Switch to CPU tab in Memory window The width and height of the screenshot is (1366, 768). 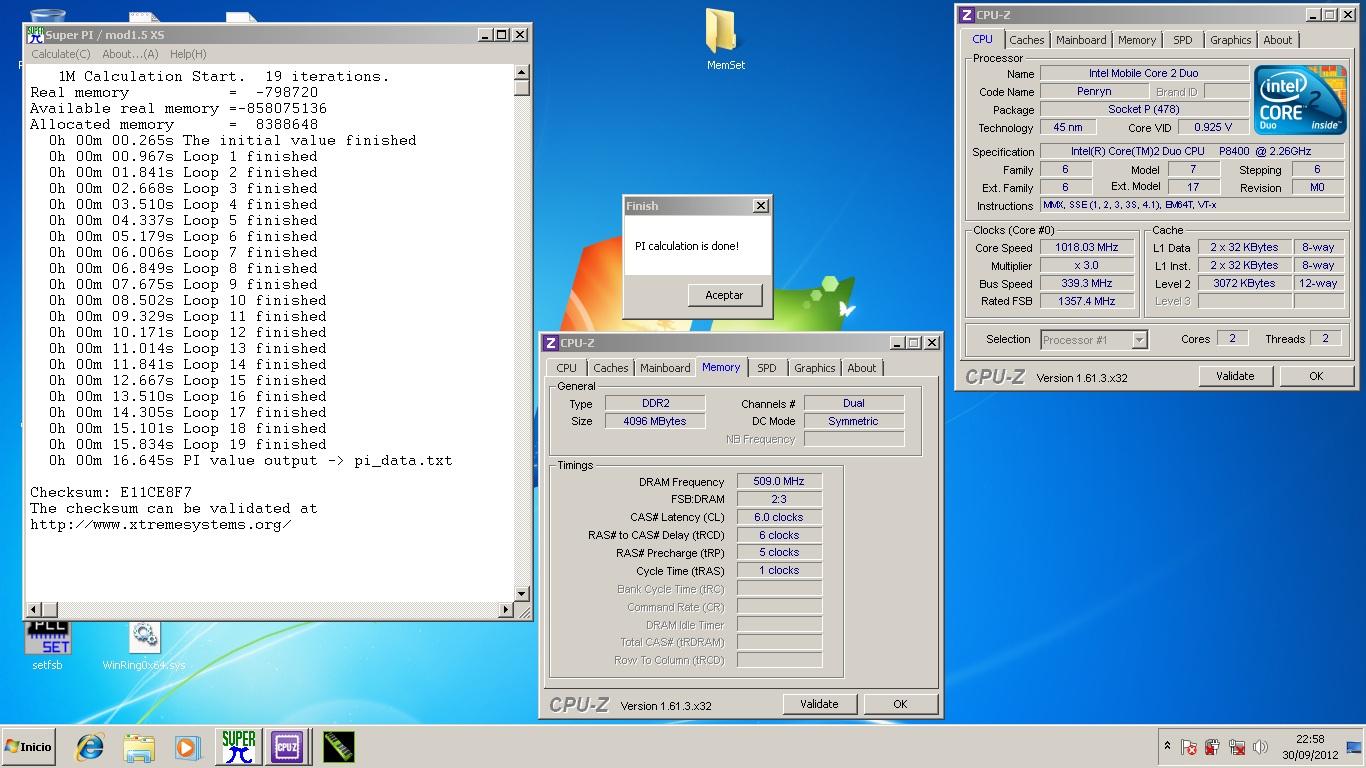click(x=567, y=368)
